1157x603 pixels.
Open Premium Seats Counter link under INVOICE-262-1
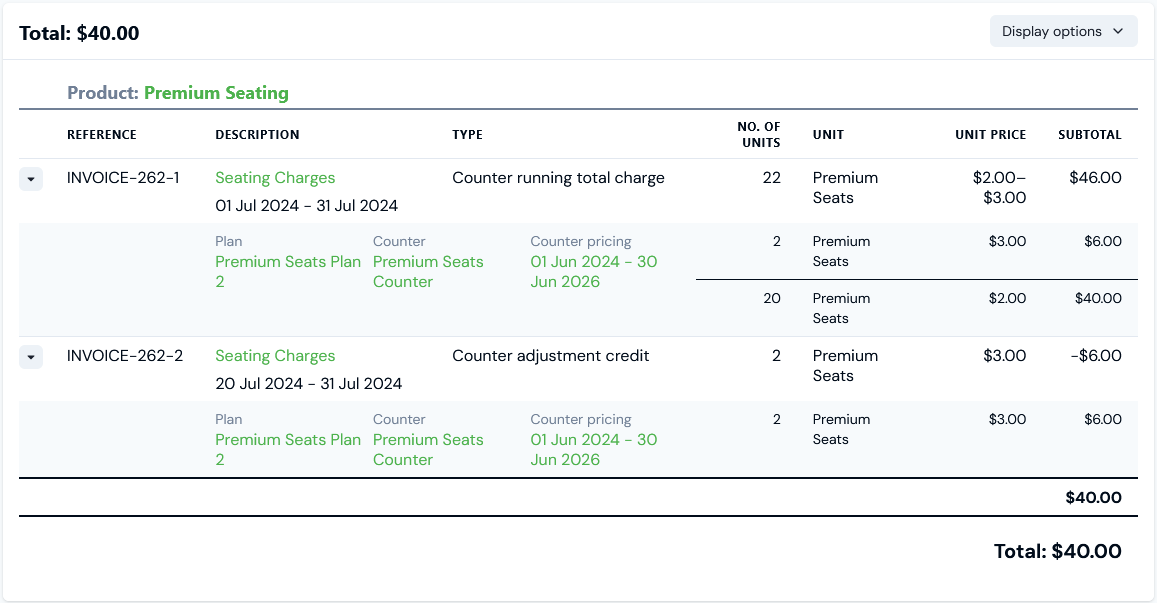(427, 271)
